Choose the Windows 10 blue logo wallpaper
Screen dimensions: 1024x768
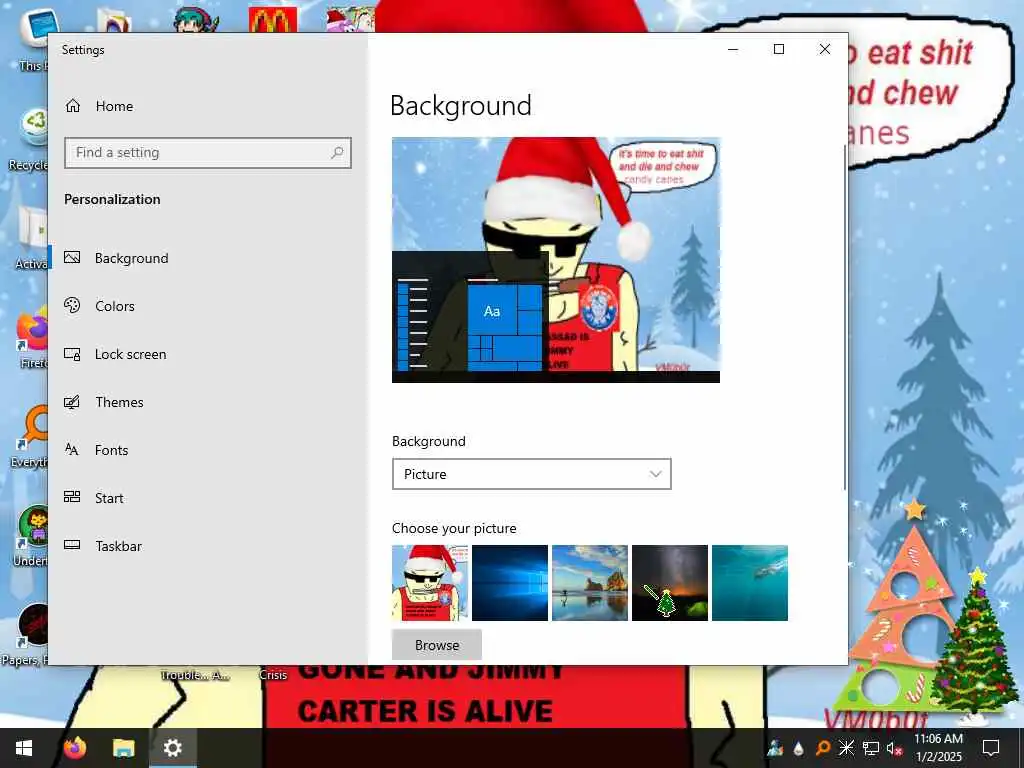click(509, 583)
